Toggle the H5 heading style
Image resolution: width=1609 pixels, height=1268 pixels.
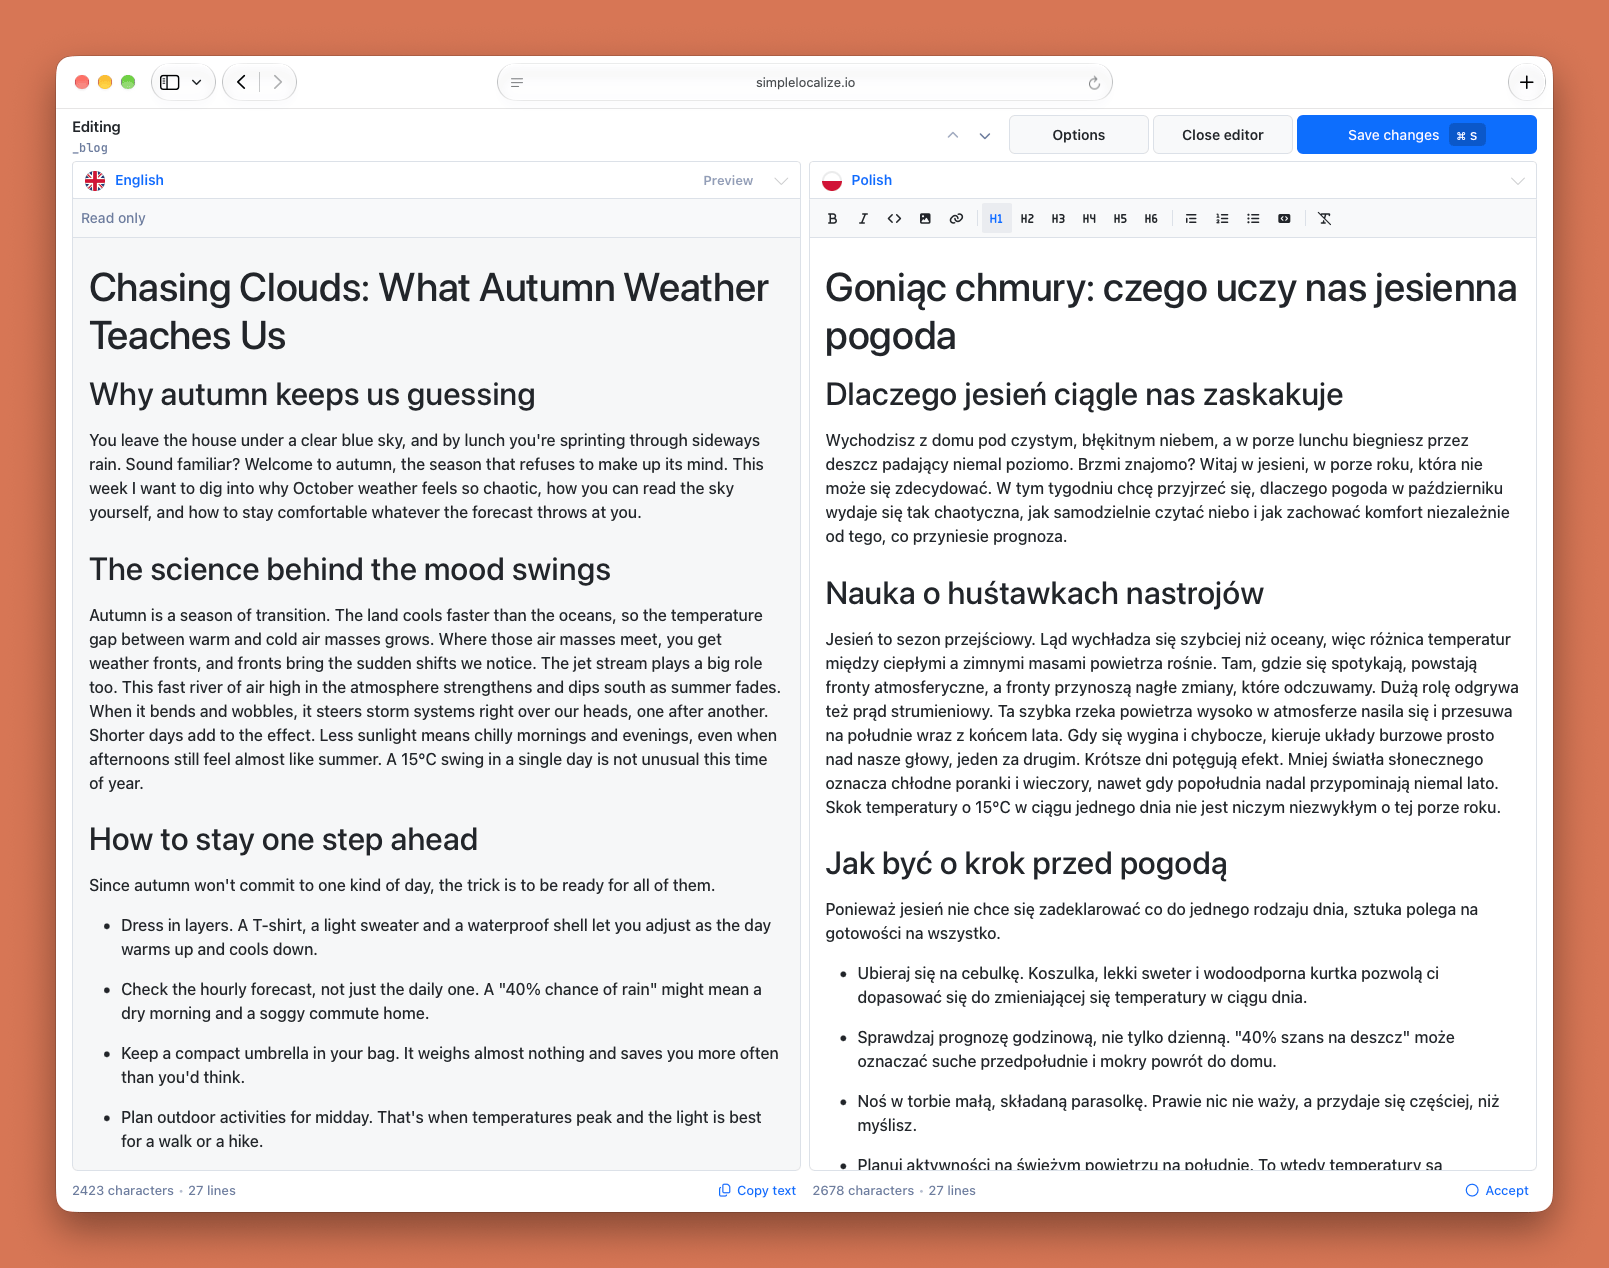point(1120,218)
